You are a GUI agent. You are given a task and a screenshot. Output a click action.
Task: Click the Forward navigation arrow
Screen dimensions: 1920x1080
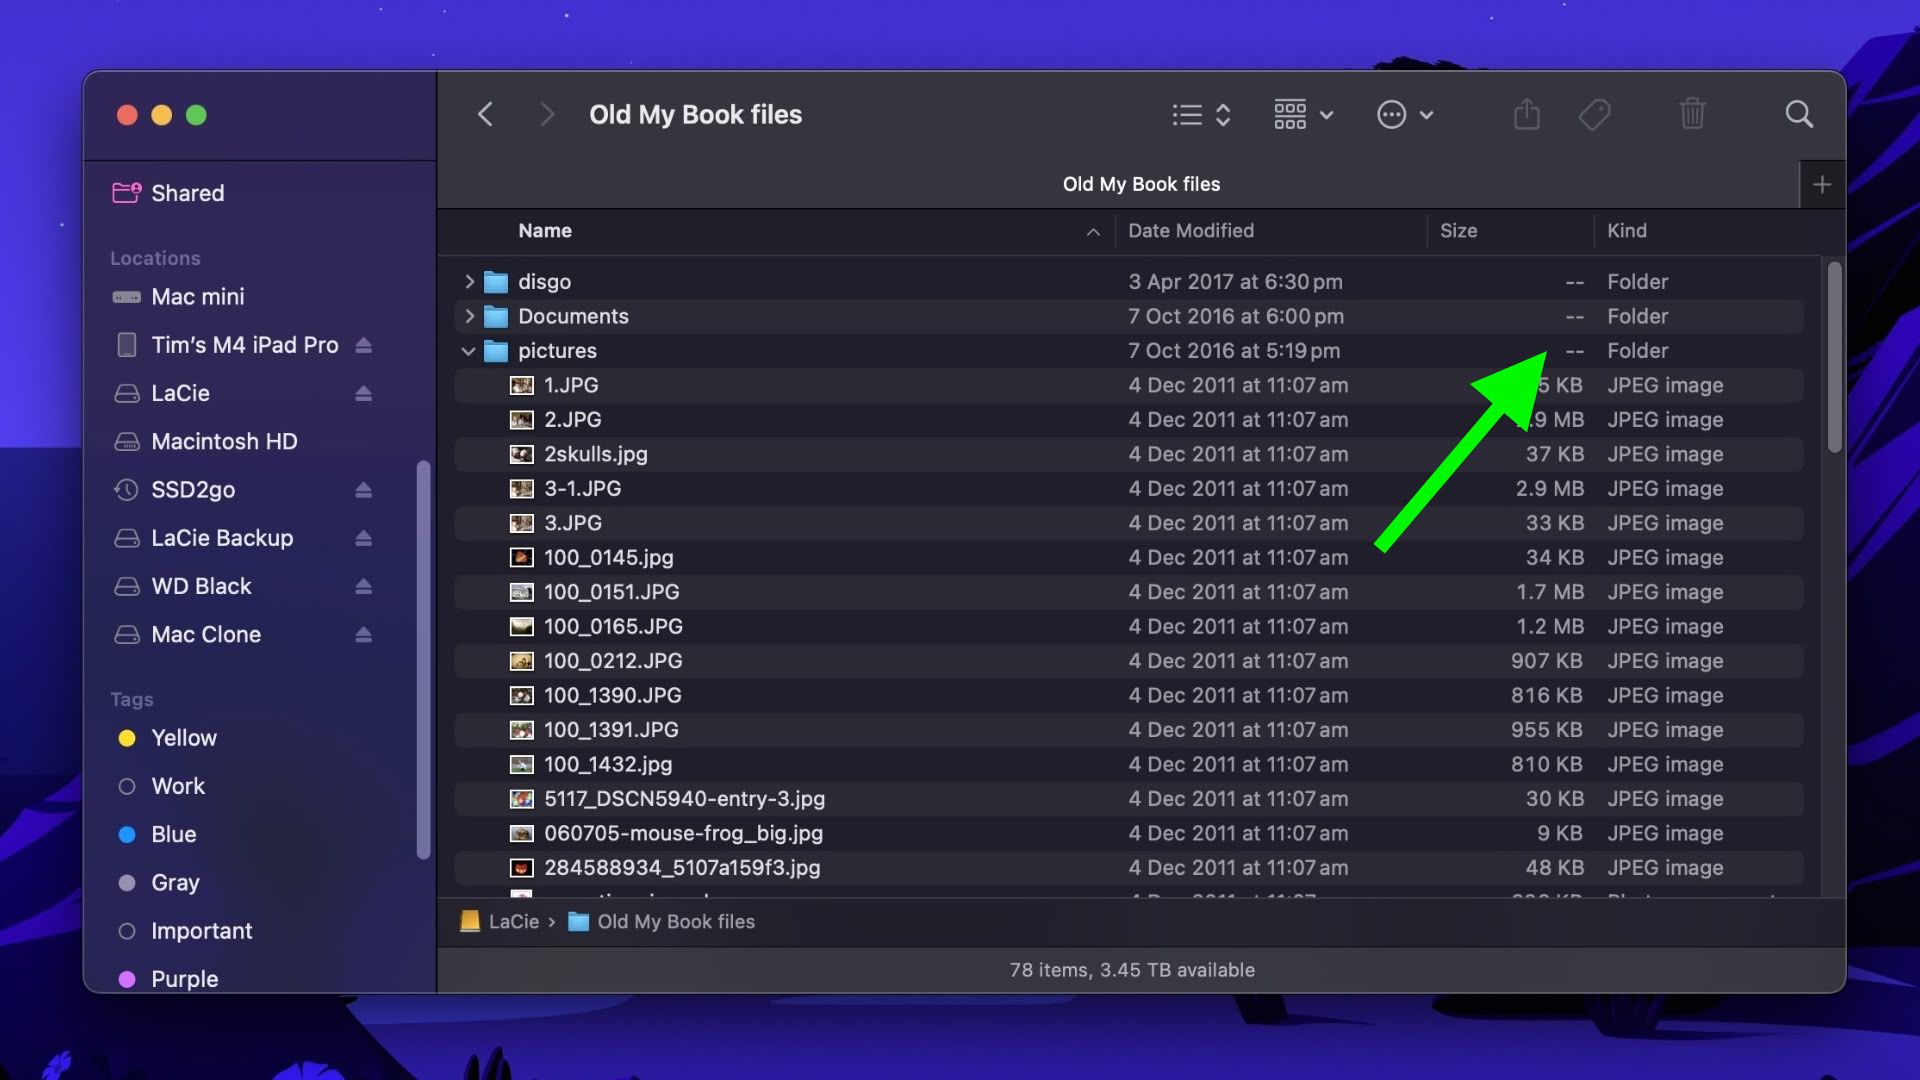point(547,114)
